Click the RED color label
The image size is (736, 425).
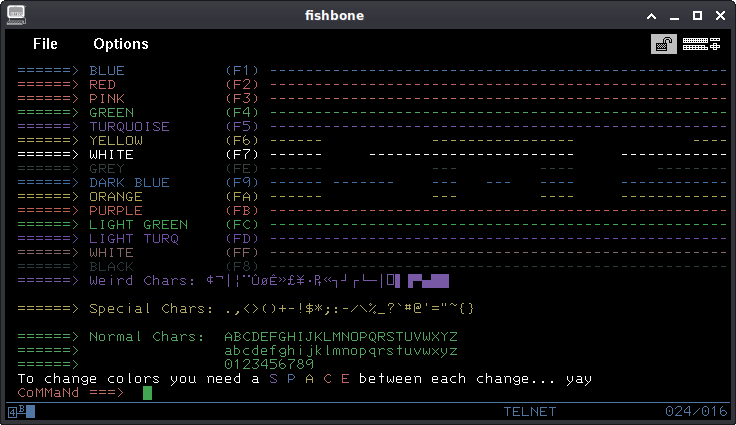[x=102, y=85]
